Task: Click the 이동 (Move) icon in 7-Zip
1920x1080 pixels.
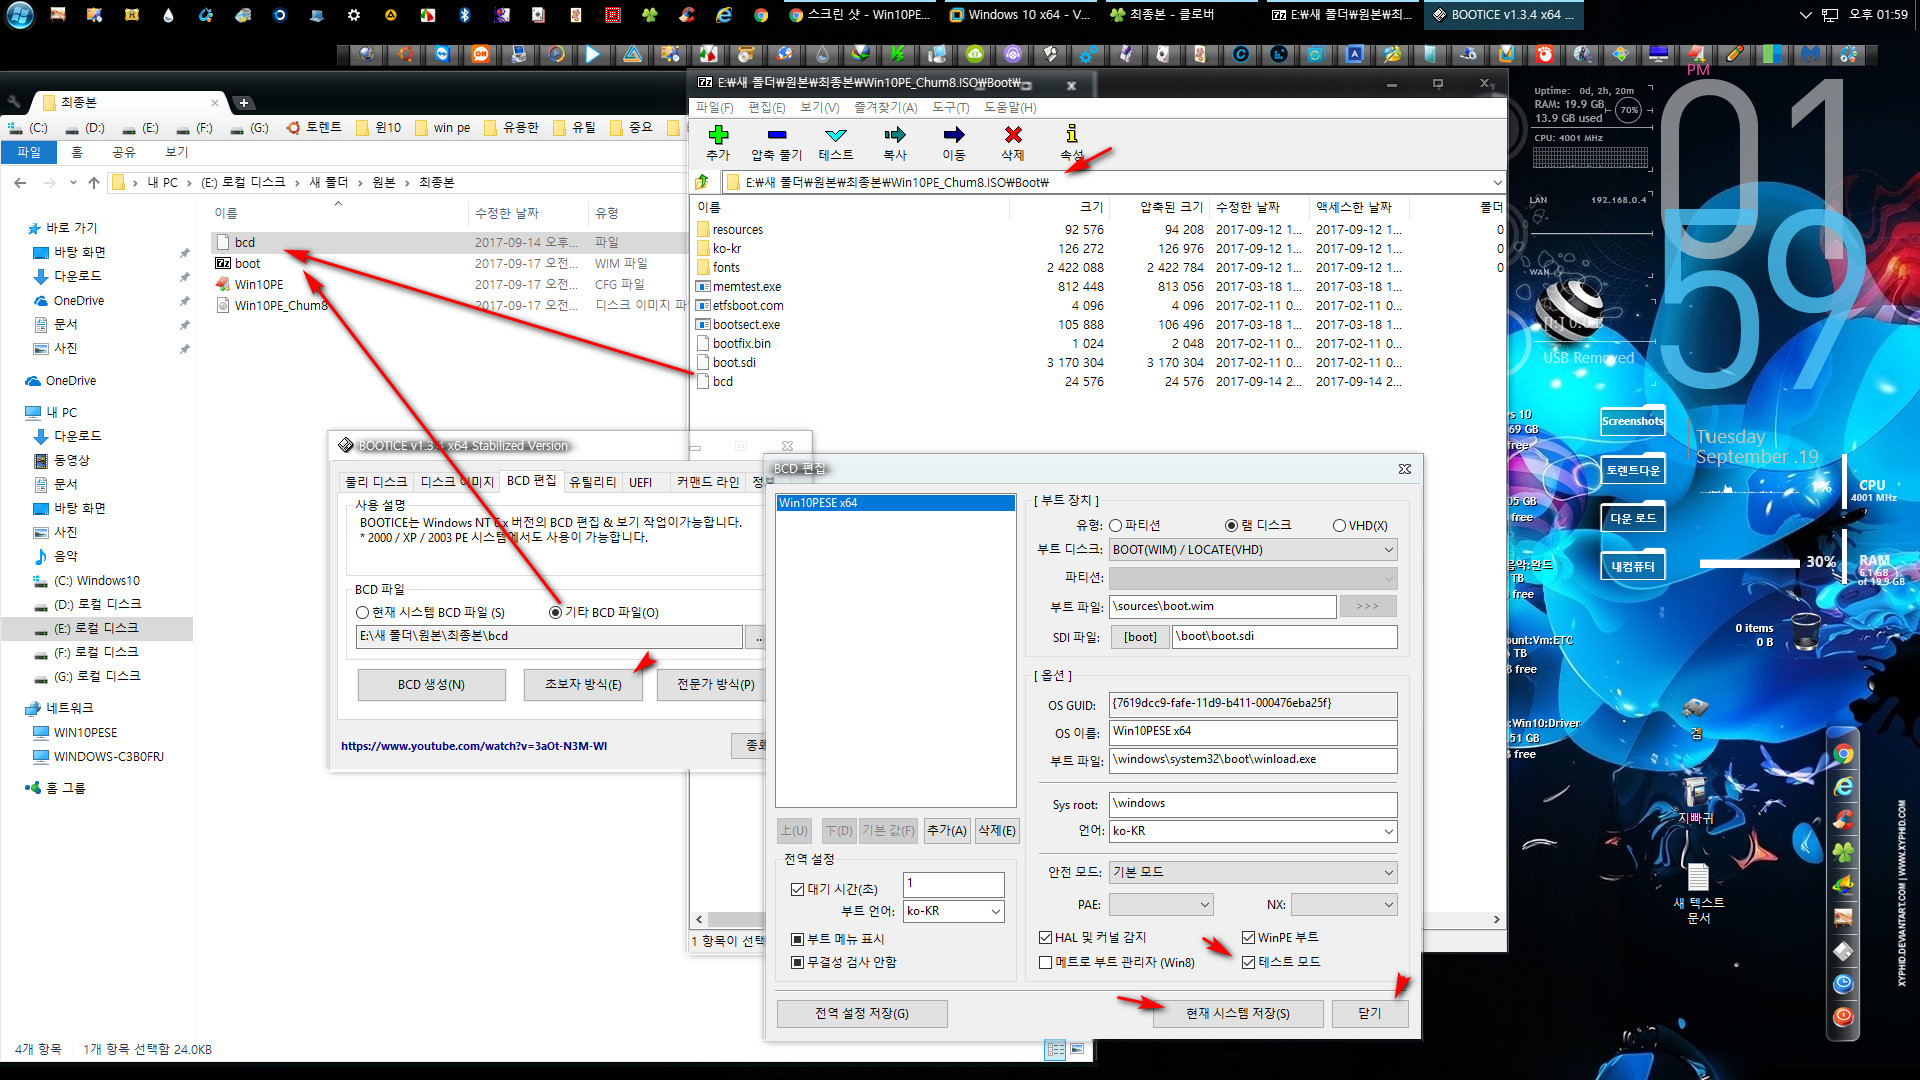Action: [x=954, y=135]
